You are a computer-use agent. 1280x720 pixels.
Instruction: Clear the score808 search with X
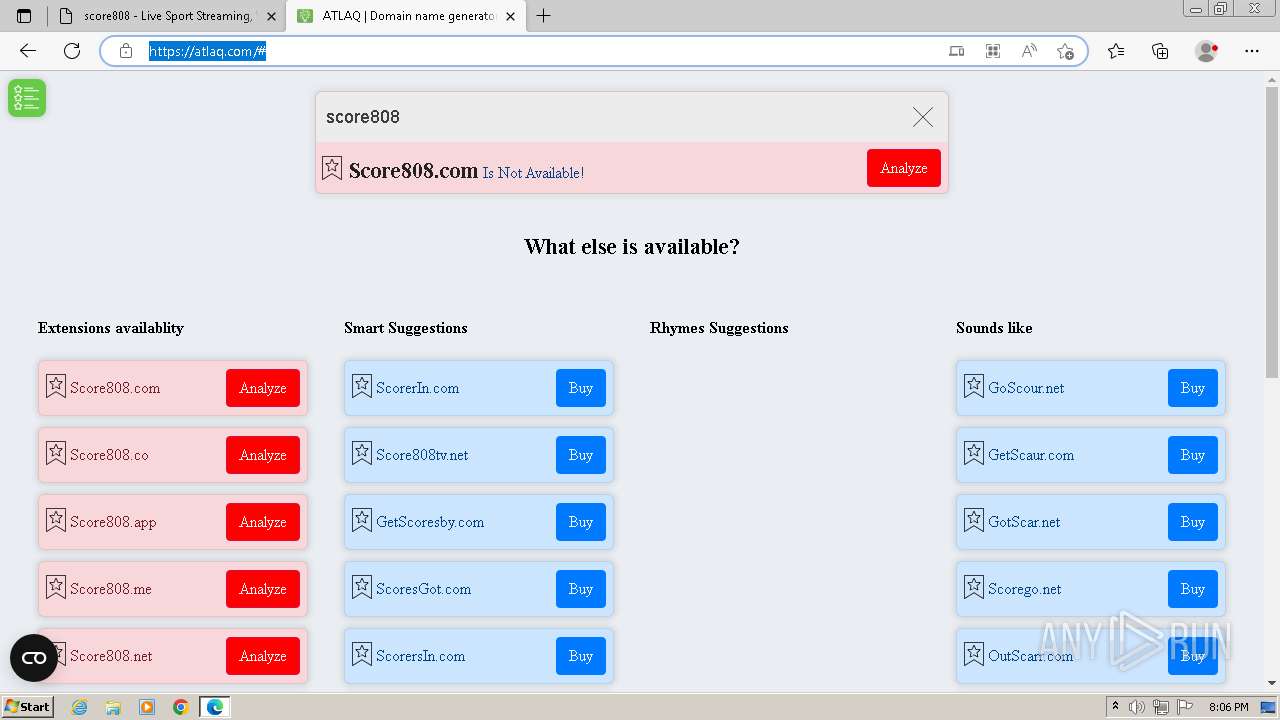[923, 117]
